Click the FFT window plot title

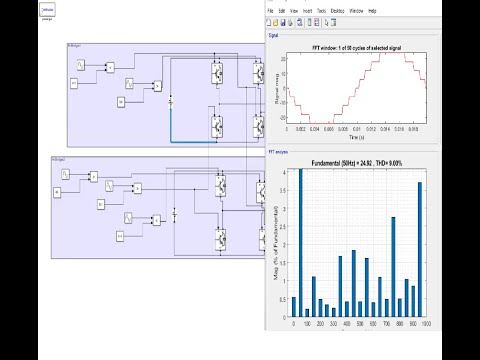coord(356,48)
